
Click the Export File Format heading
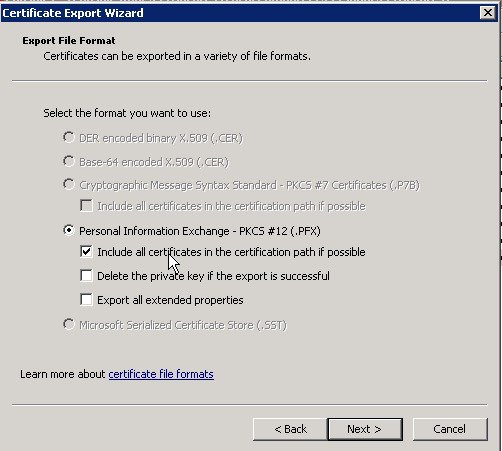69,41
